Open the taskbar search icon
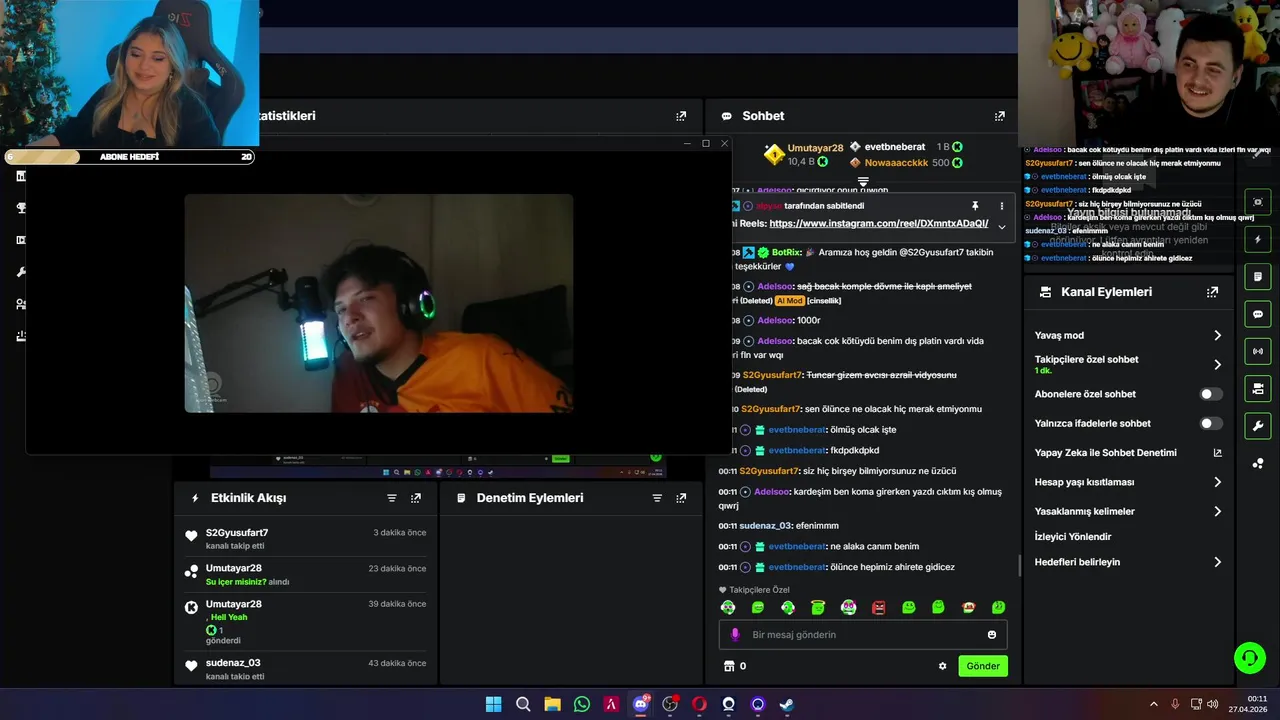This screenshot has width=1280, height=720. 522,704
